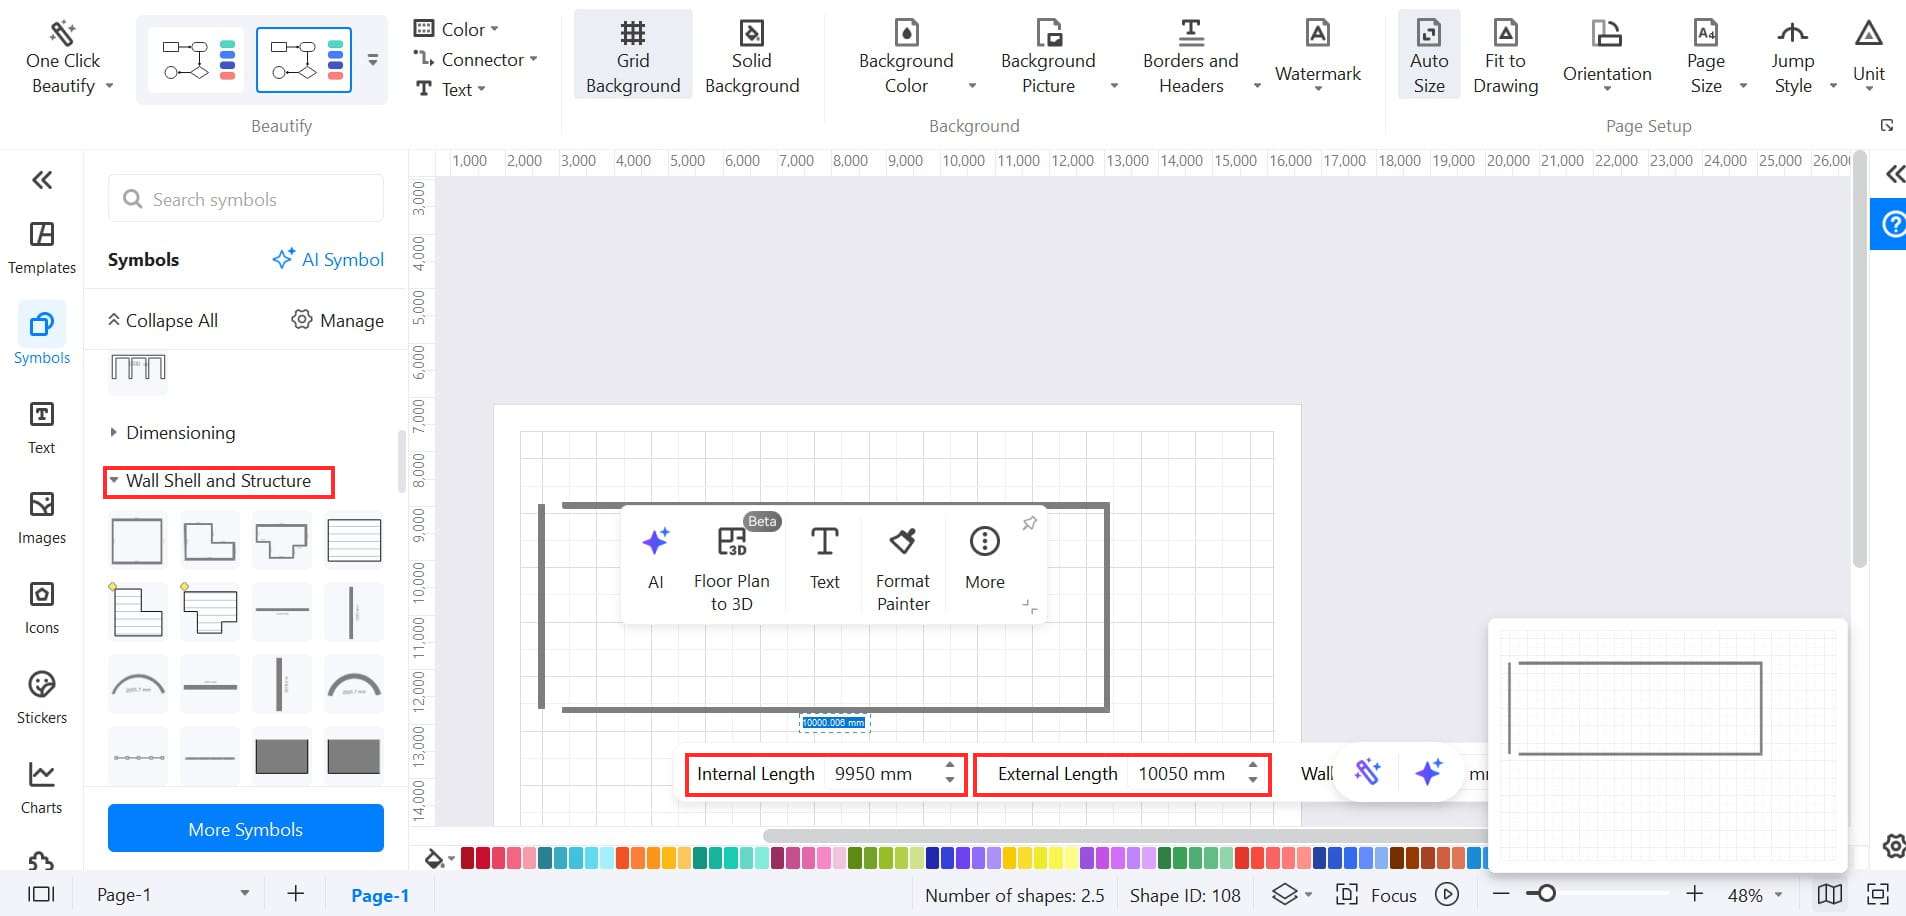Screen dimensions: 1906x916
Task: Click Text tool in floating toolbar
Action: coord(825,558)
